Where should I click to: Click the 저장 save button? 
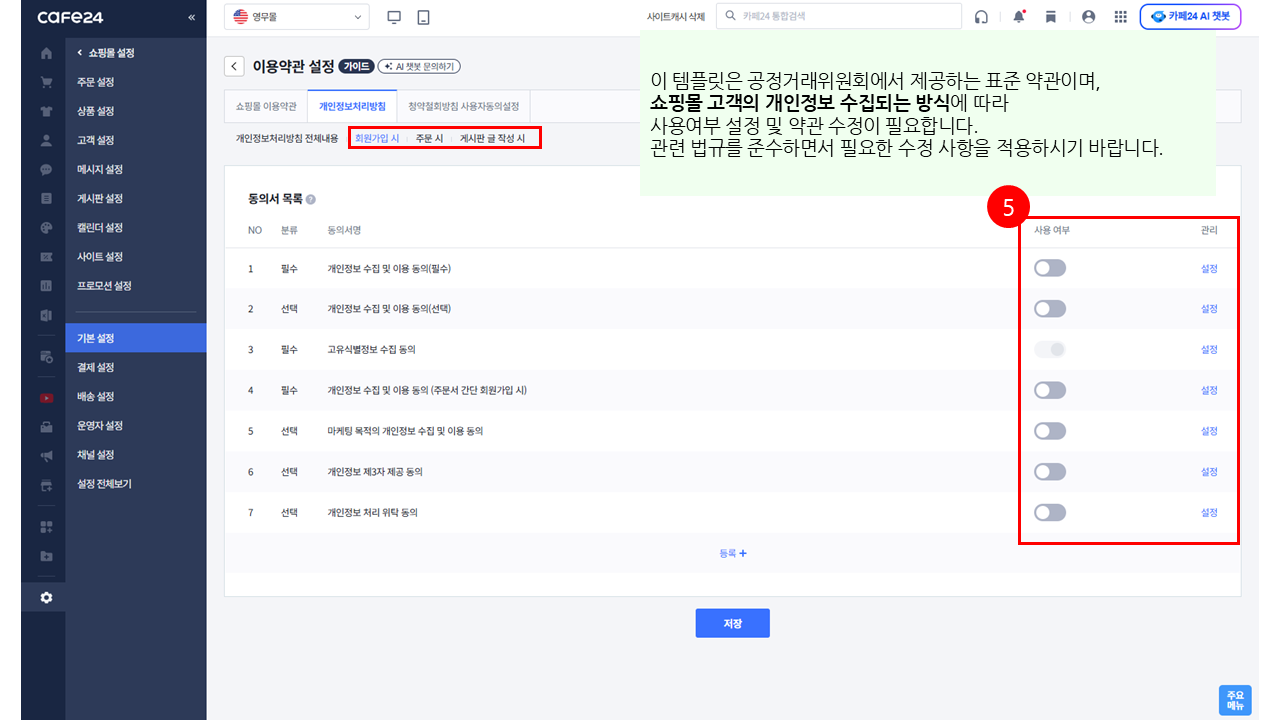(x=733, y=623)
